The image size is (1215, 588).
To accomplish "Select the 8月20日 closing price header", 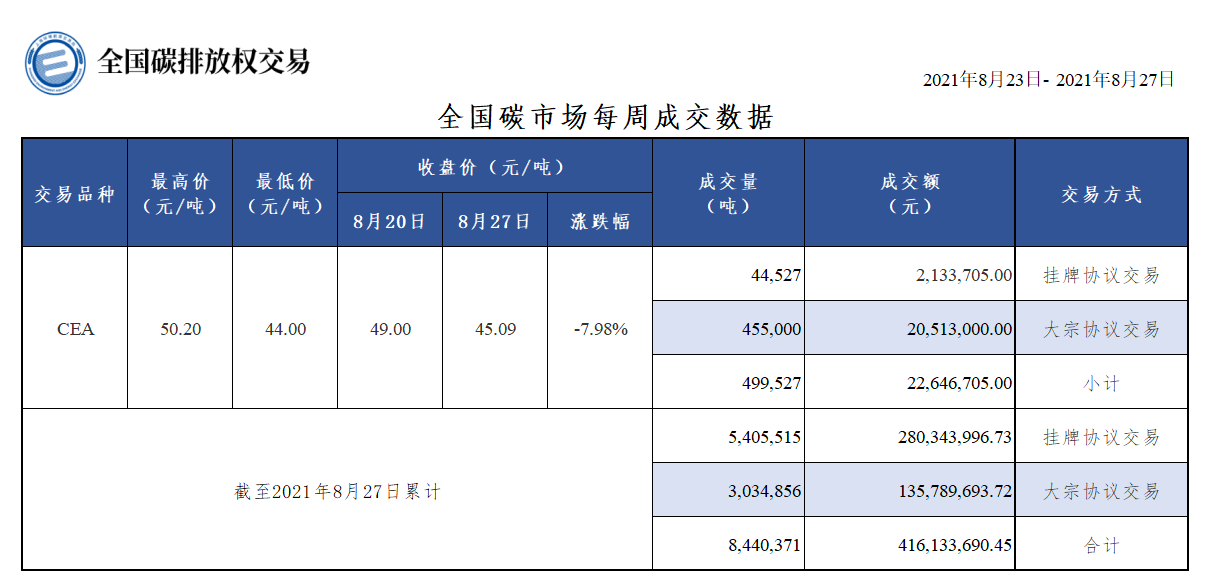I will [x=390, y=221].
